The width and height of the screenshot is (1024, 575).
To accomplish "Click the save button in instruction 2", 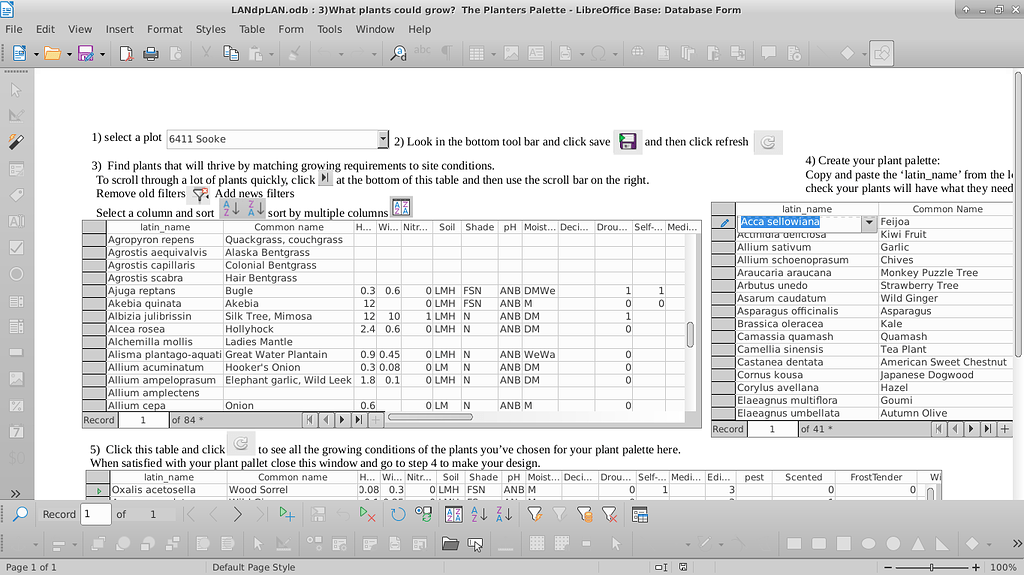I will (627, 142).
